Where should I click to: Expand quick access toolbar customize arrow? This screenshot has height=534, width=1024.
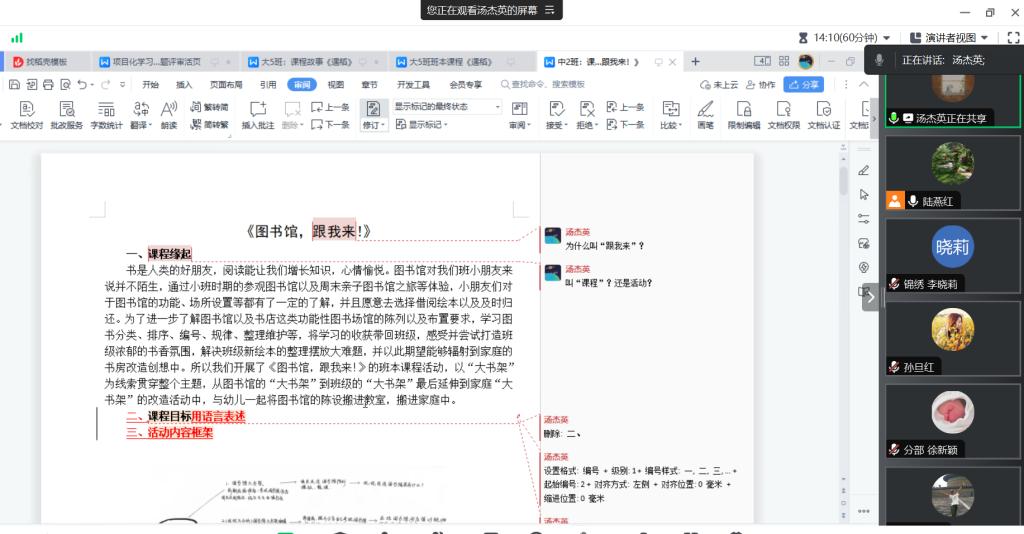(x=123, y=84)
